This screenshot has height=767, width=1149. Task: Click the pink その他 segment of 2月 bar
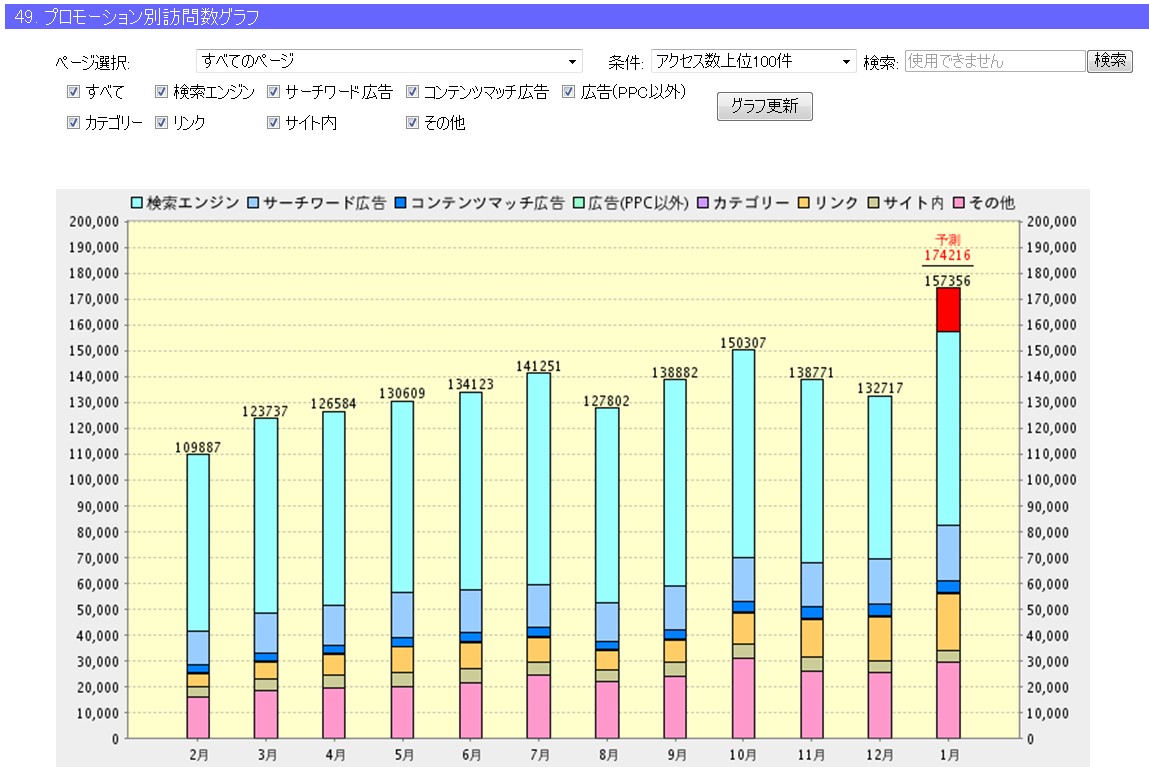click(x=198, y=717)
